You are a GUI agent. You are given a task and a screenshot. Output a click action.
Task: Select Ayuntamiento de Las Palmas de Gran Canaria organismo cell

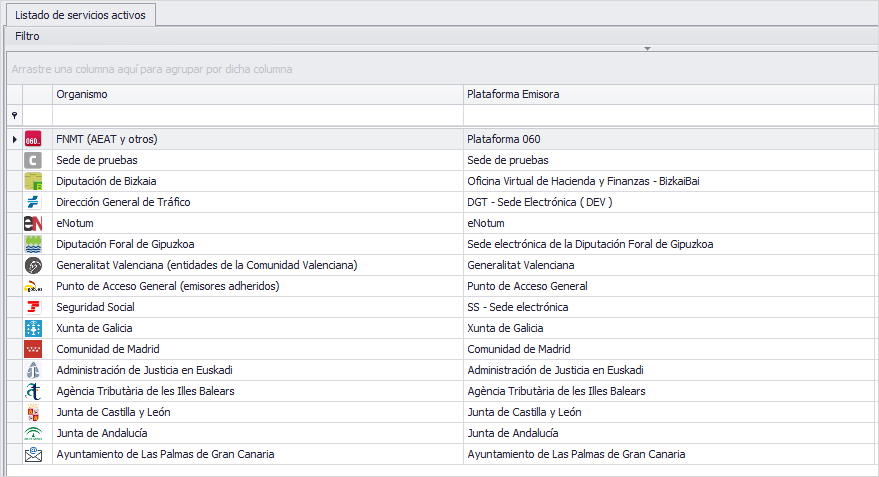coord(258,455)
